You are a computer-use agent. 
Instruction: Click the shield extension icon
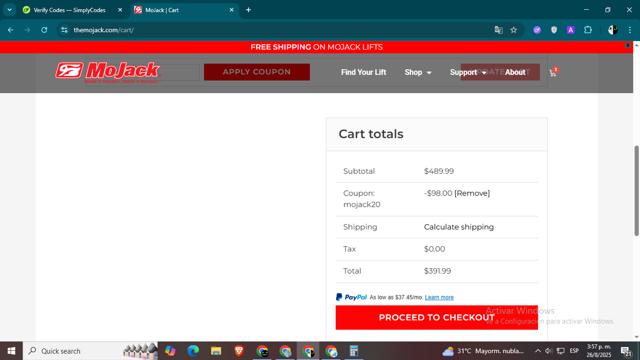pos(554,30)
